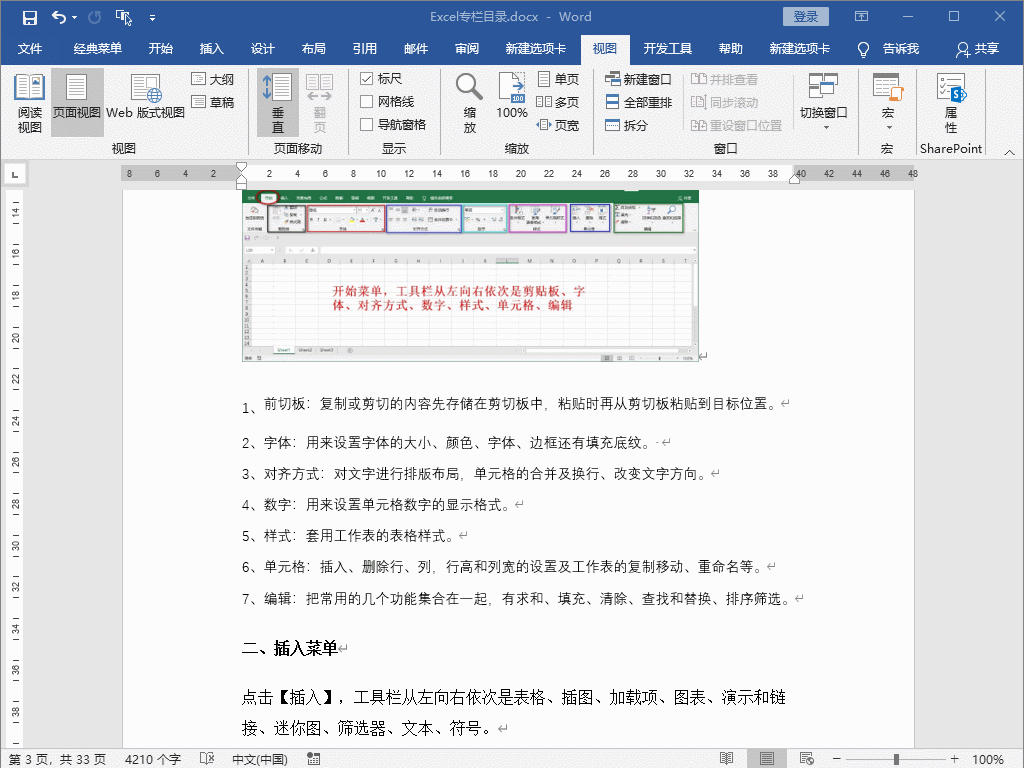The image size is (1024, 768).
Task: Click the 告诉我 lightbulb search
Action: click(888, 49)
